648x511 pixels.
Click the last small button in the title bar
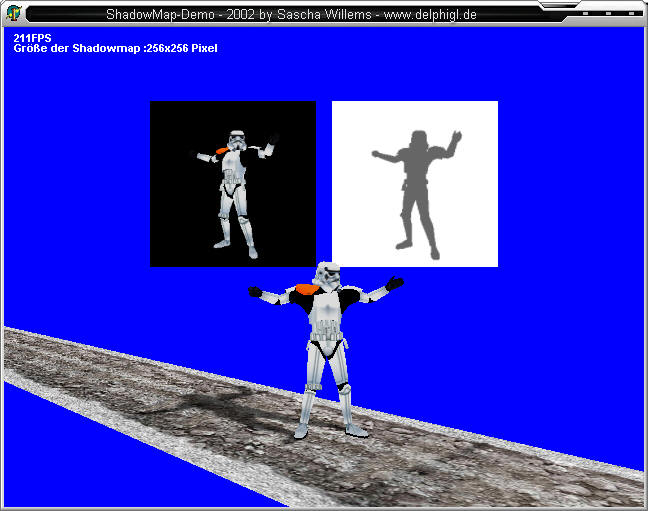(x=631, y=14)
